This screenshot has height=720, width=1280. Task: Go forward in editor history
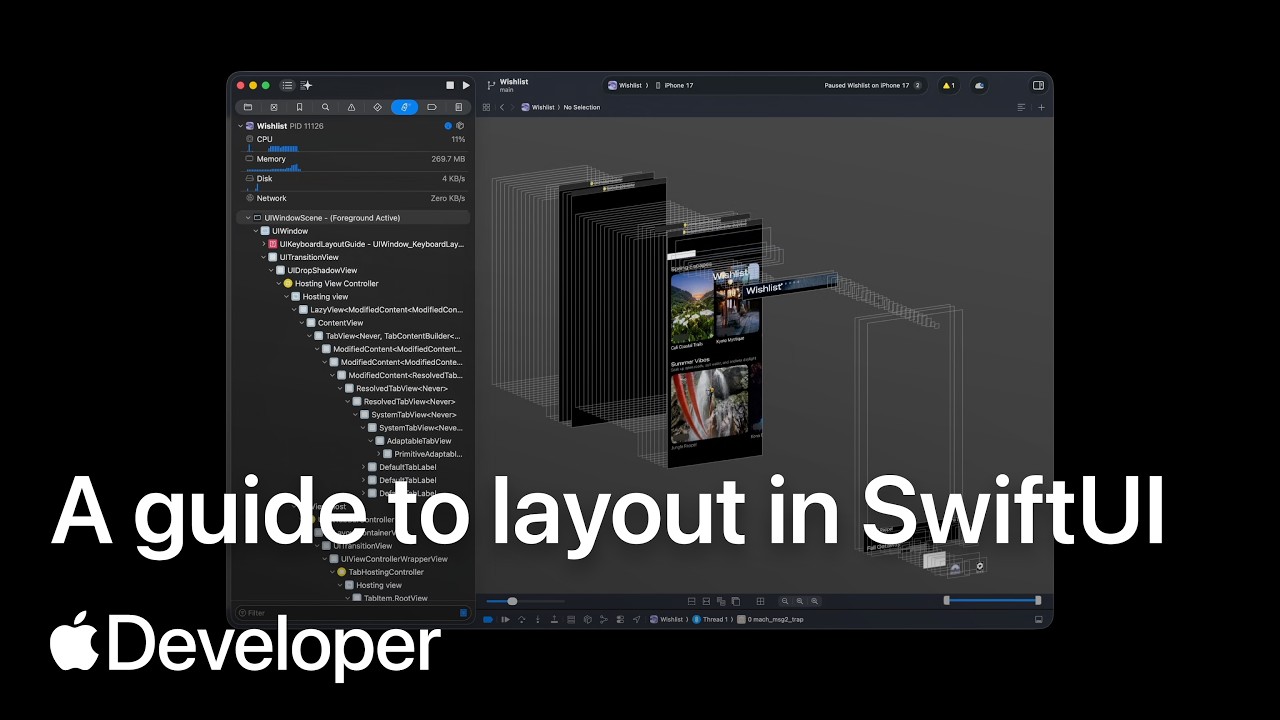point(513,107)
